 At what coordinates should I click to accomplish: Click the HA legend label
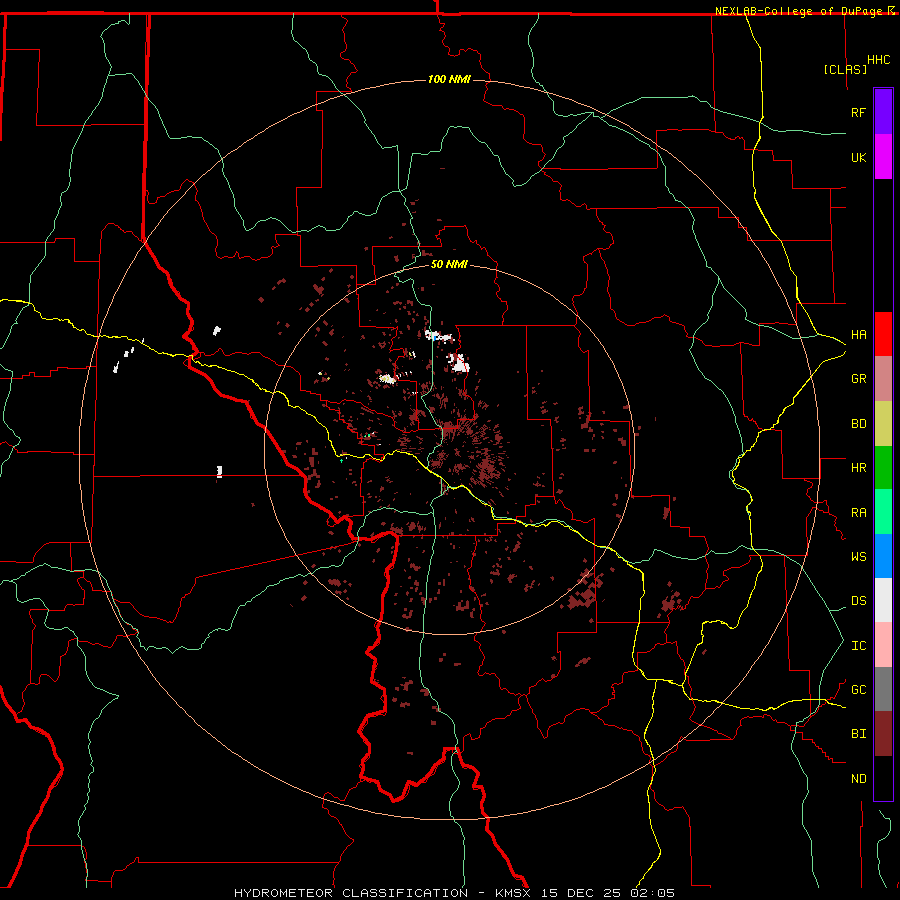pos(858,334)
